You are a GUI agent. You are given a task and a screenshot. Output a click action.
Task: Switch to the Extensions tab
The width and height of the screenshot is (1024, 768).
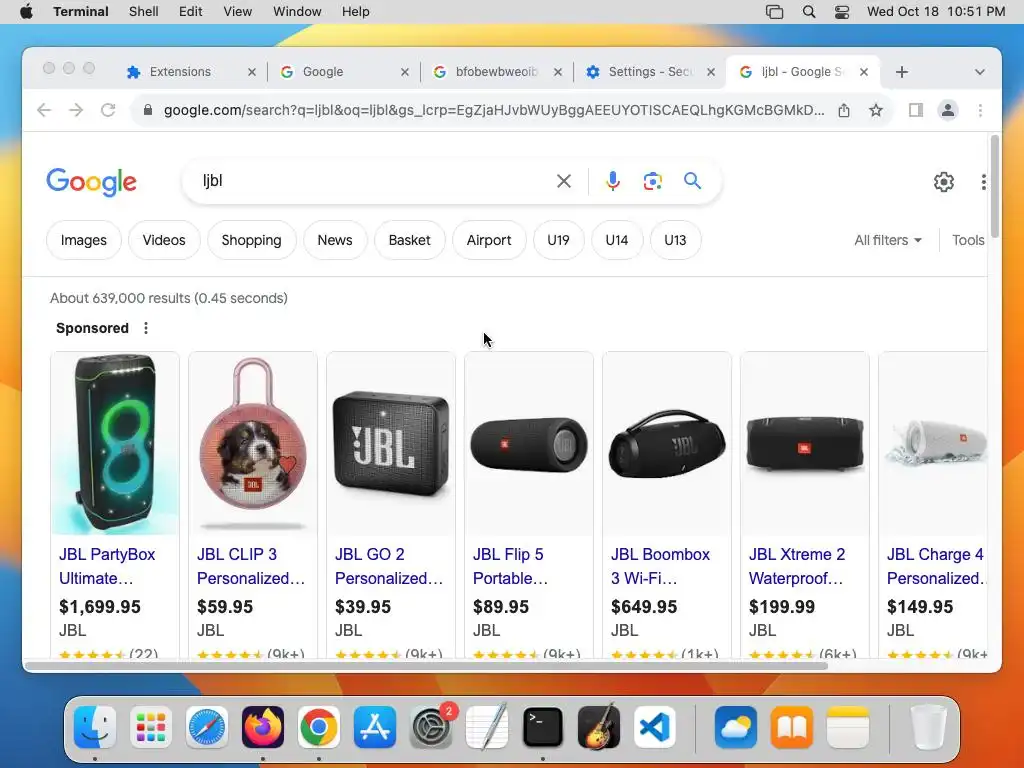[x=180, y=72]
